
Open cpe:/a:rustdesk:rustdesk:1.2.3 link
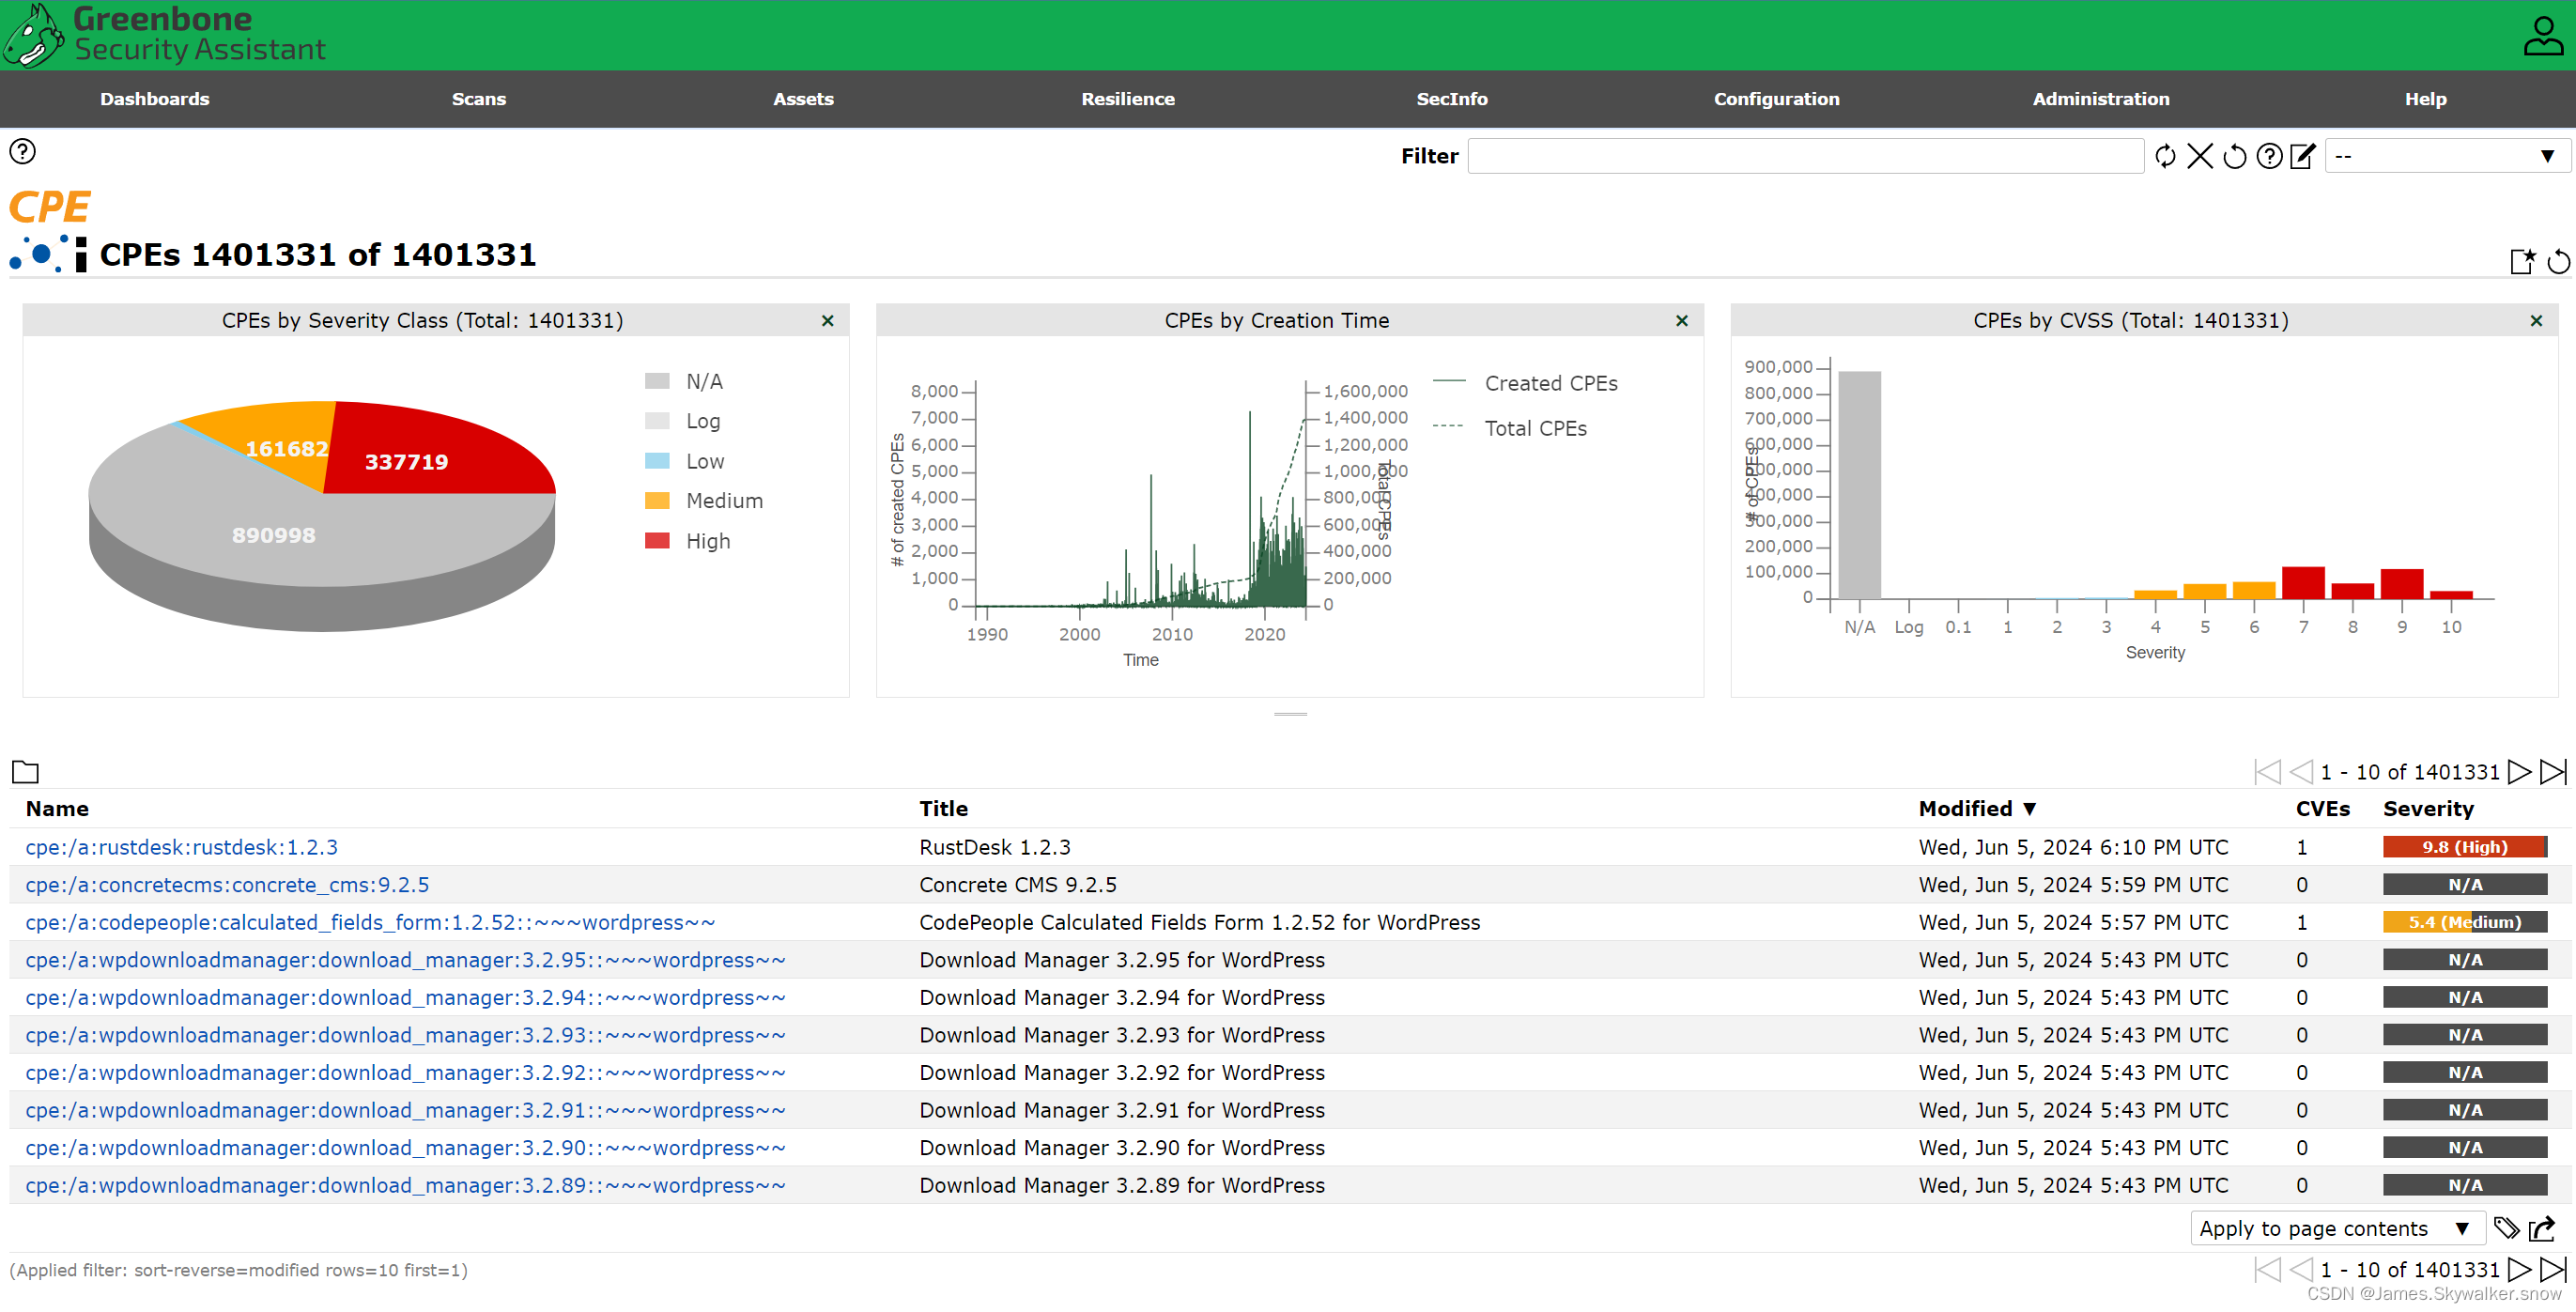coord(181,847)
